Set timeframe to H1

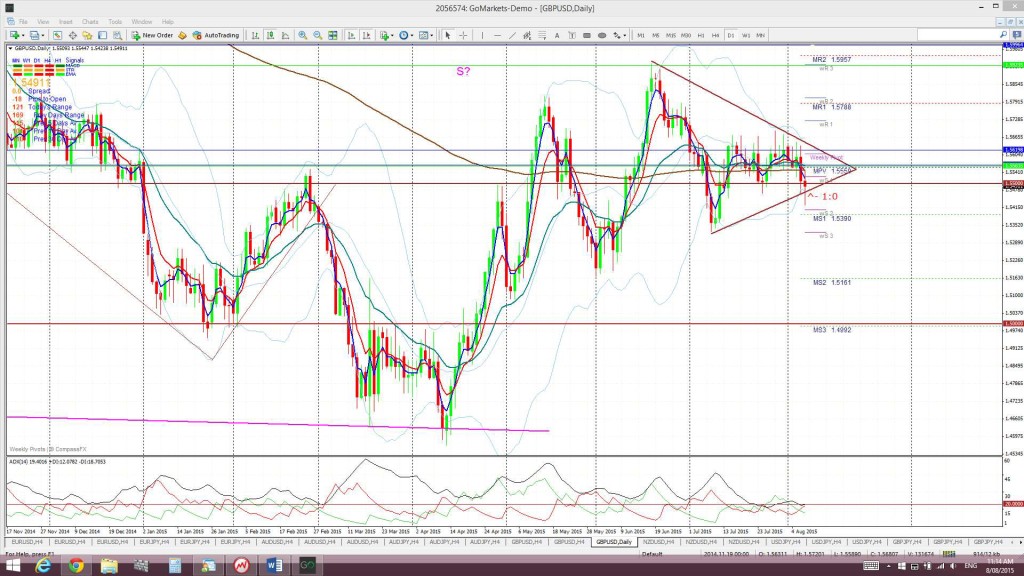[701, 35]
